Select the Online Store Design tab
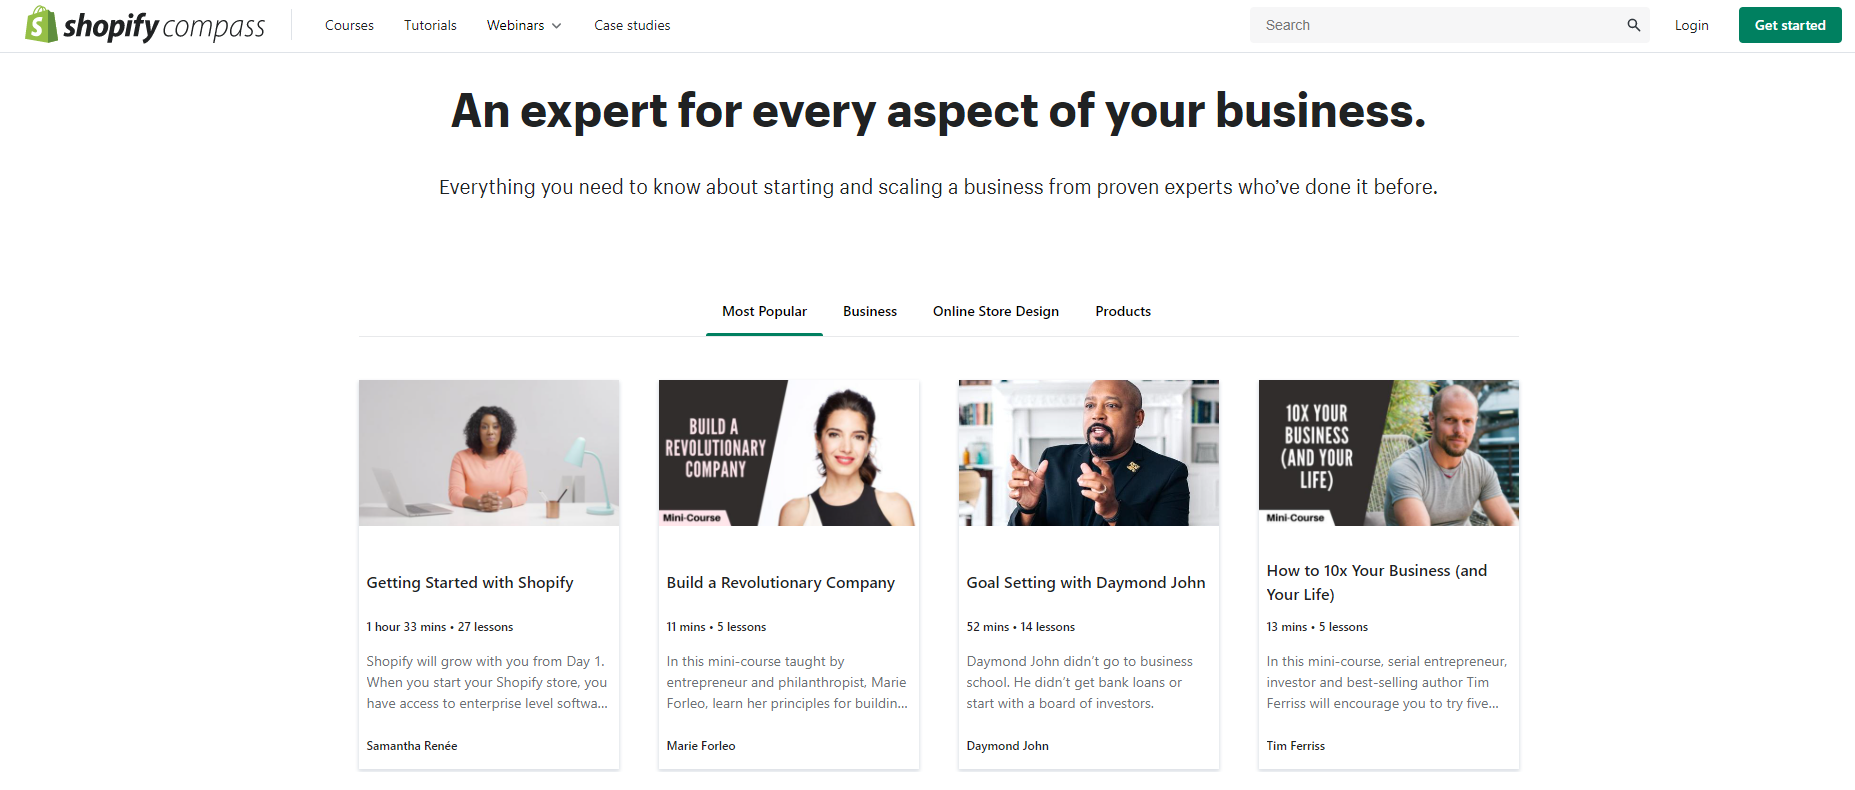The height and width of the screenshot is (790, 1855). point(995,311)
